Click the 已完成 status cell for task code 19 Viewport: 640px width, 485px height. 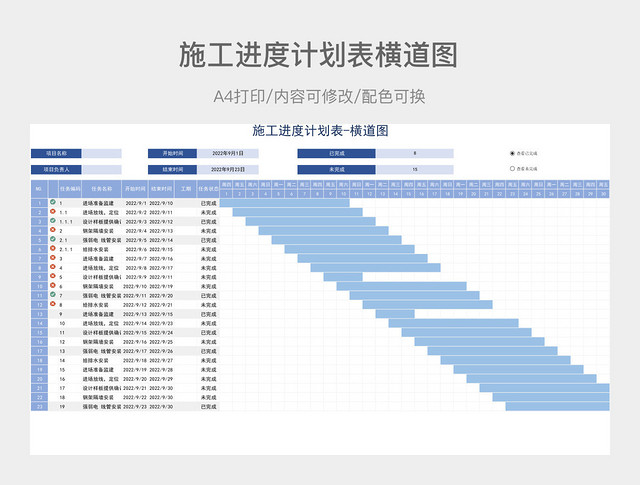tap(209, 407)
